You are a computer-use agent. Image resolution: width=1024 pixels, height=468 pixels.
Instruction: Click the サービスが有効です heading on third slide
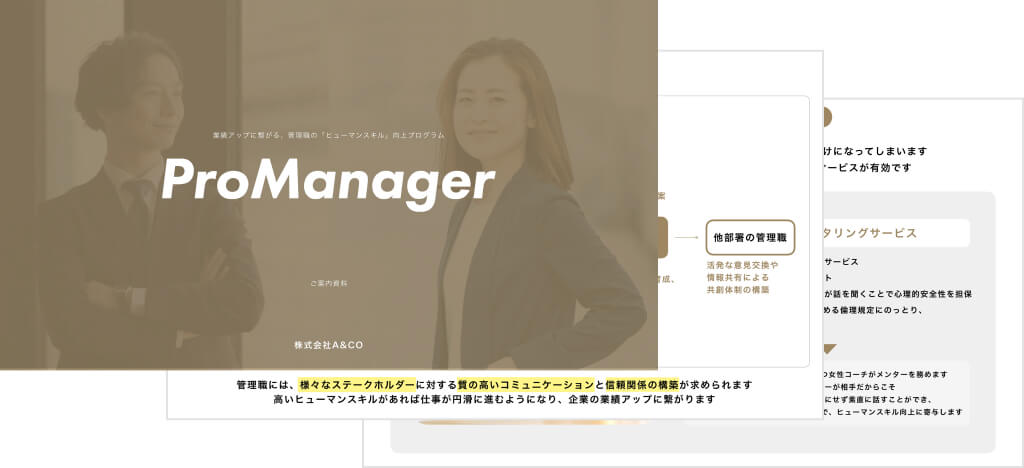click(866, 168)
